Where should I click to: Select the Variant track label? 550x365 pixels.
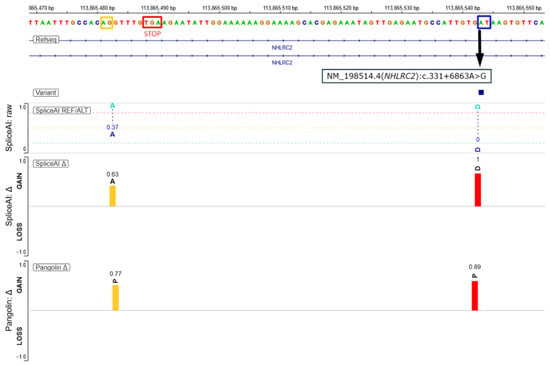(x=46, y=93)
